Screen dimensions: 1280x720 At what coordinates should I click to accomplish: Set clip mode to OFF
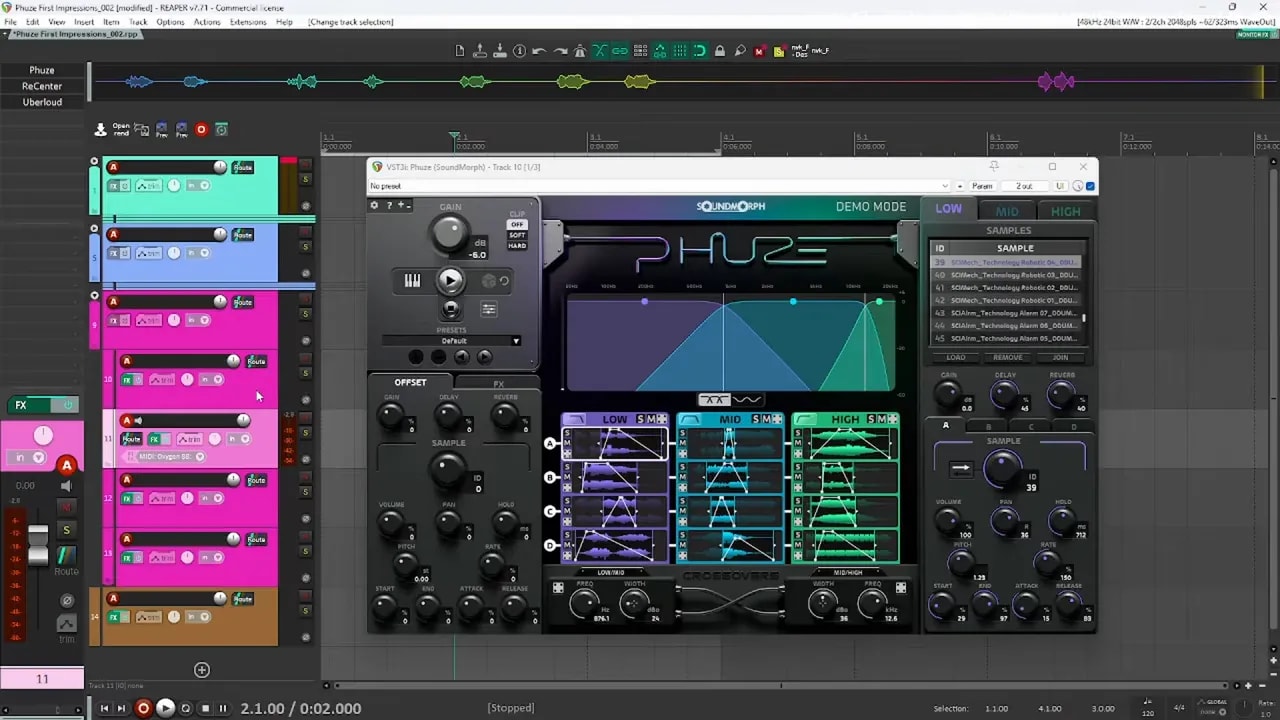point(517,225)
